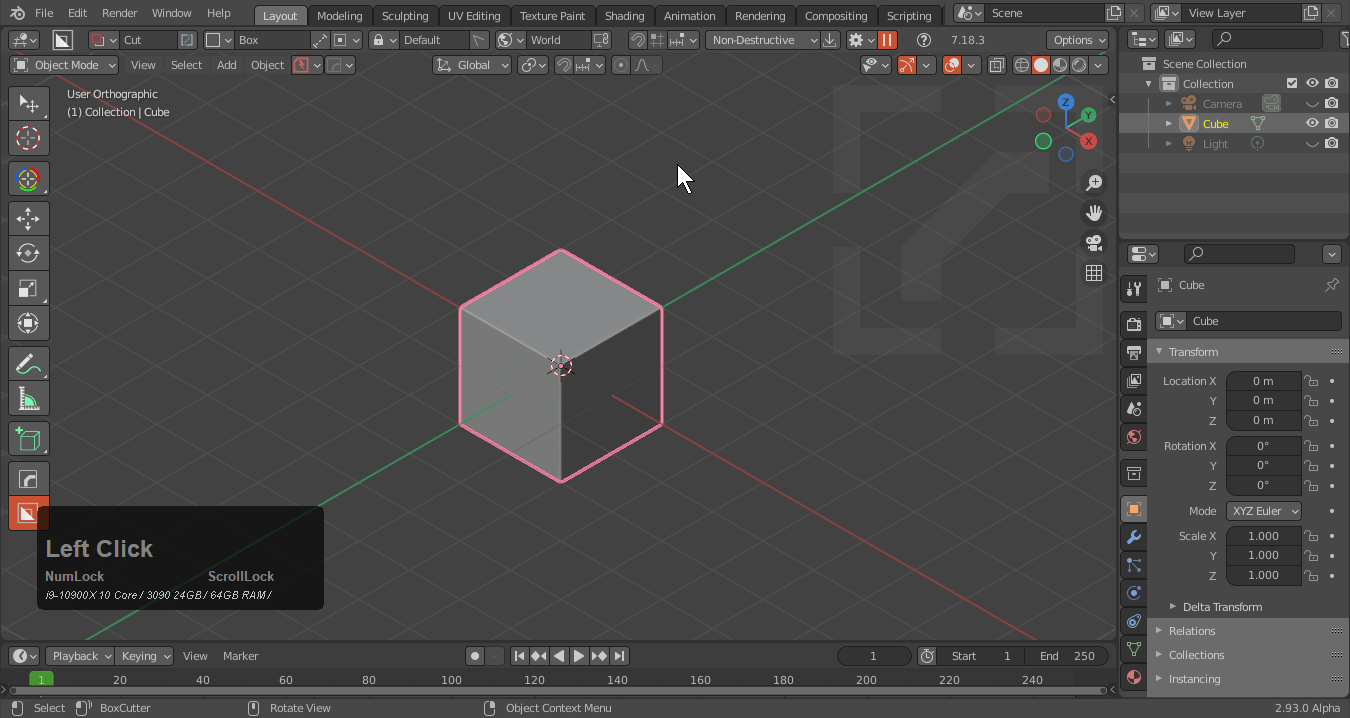Hide the Cube in viewport
The image size is (1350, 718).
pyautogui.click(x=1312, y=124)
